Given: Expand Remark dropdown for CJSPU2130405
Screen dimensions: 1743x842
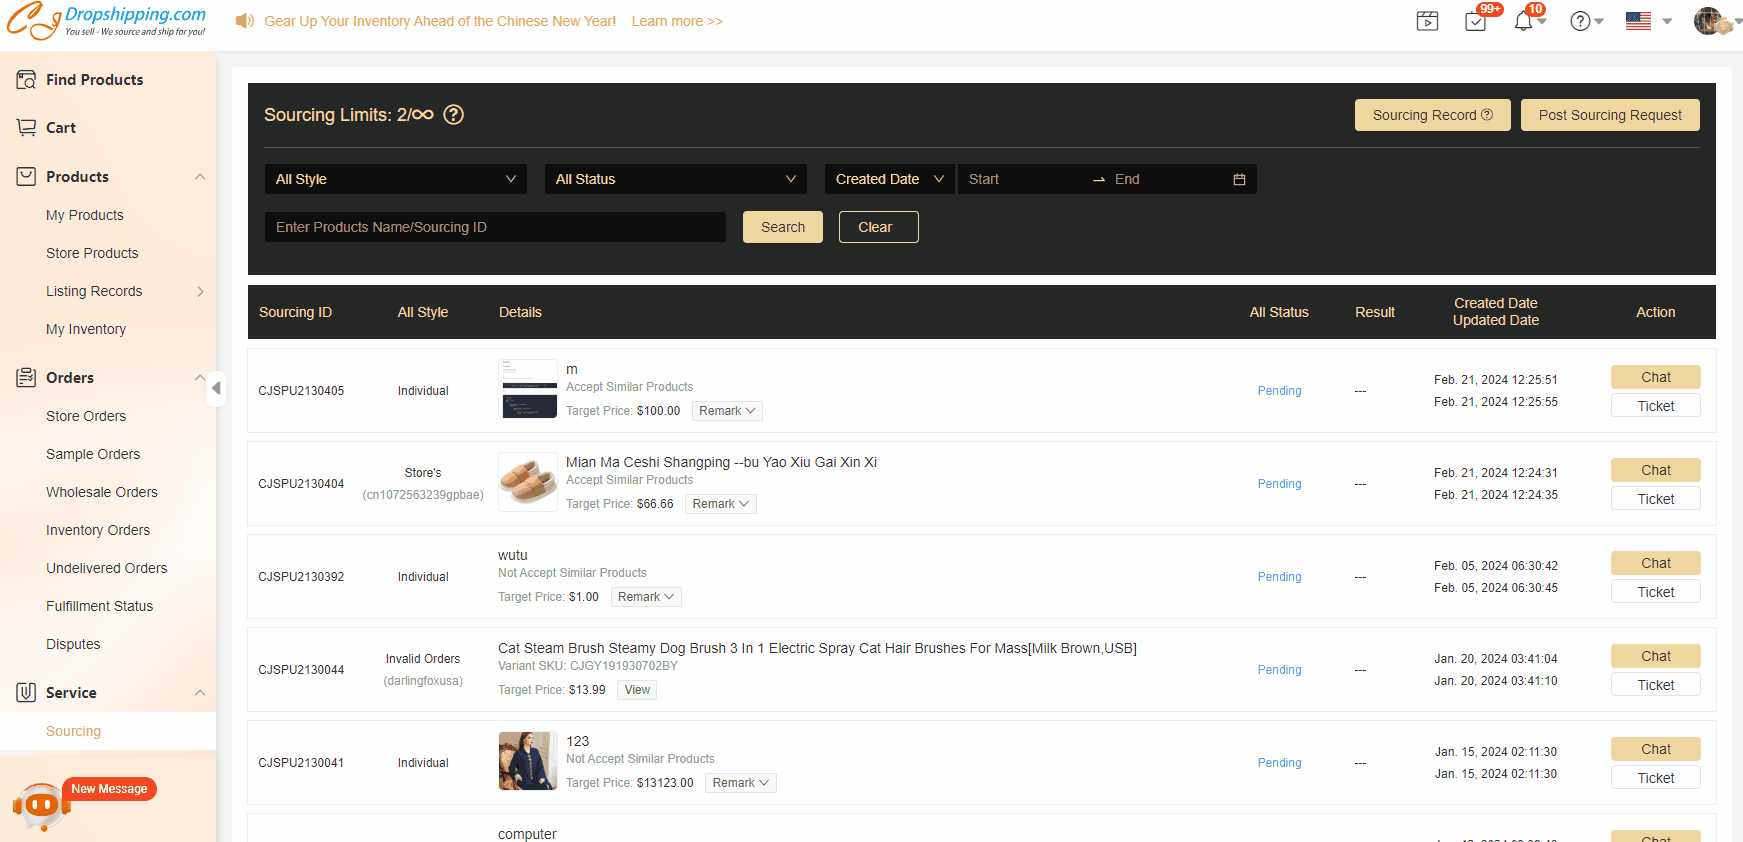Looking at the screenshot, I should pos(727,411).
